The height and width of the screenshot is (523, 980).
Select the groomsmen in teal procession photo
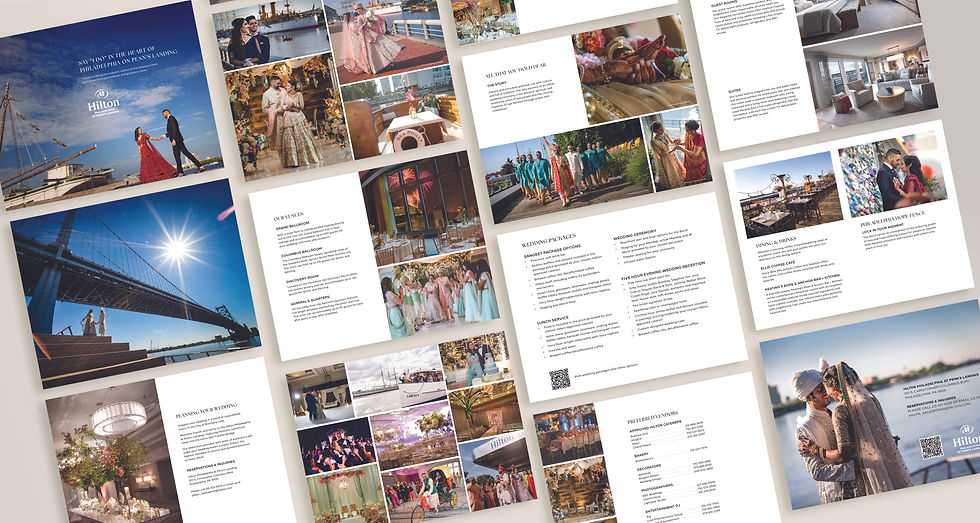point(567,171)
